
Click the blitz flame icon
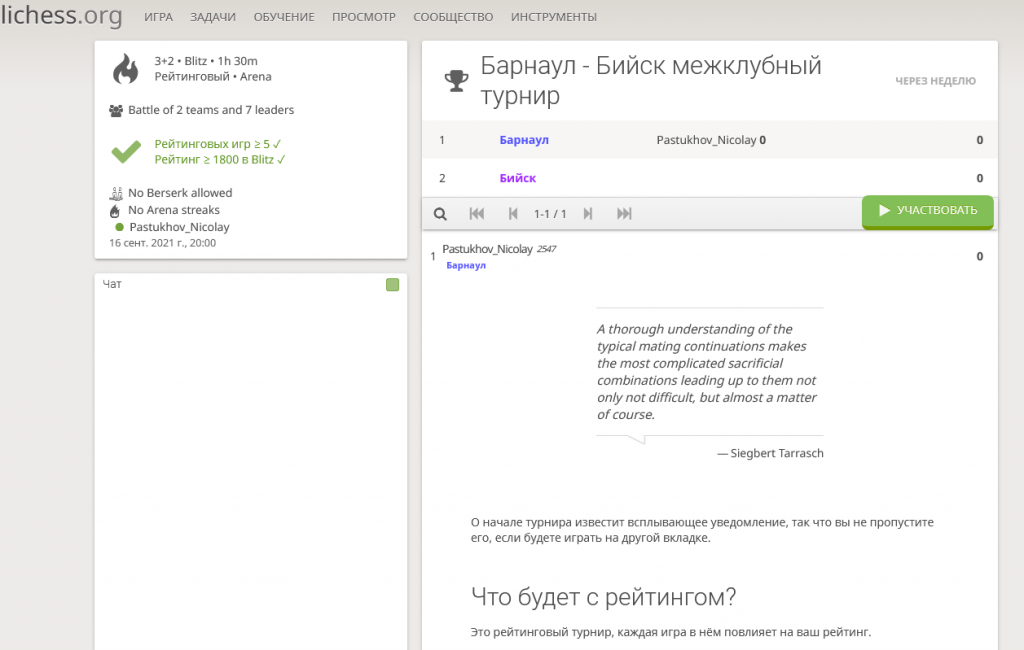[126, 69]
